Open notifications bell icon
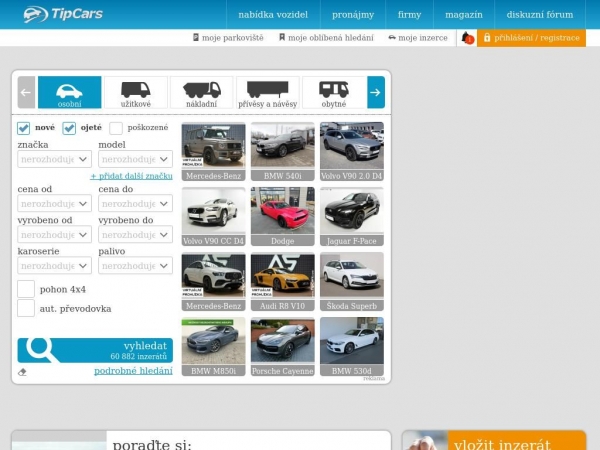 pyautogui.click(x=467, y=38)
